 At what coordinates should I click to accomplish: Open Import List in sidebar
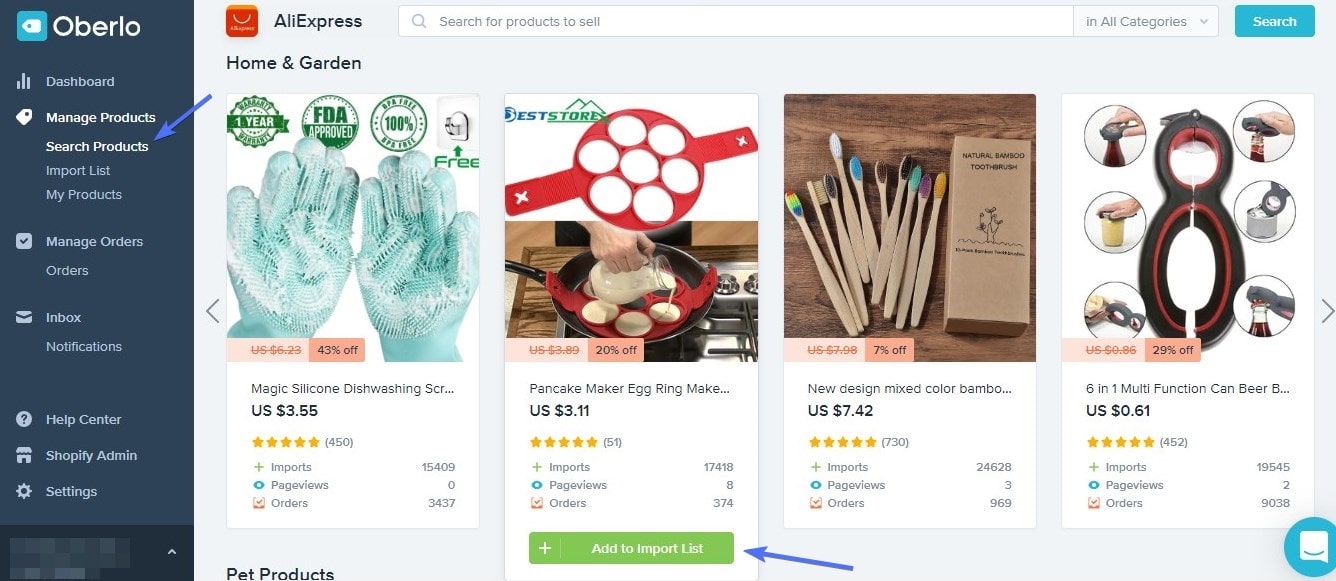point(78,170)
